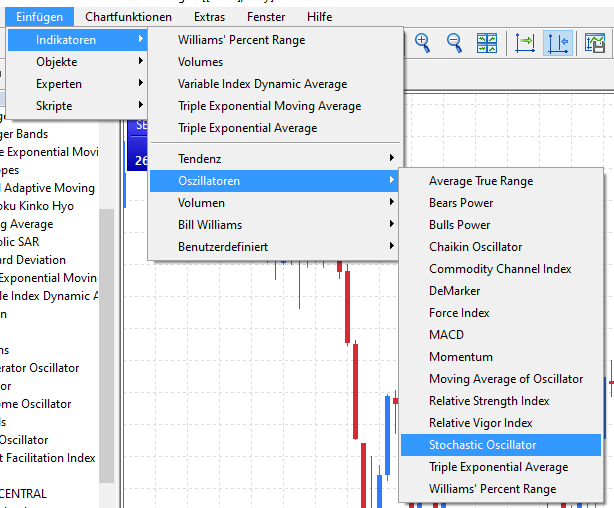Expand the Tendenz submenu
The image size is (614, 508).
[x=275, y=159]
